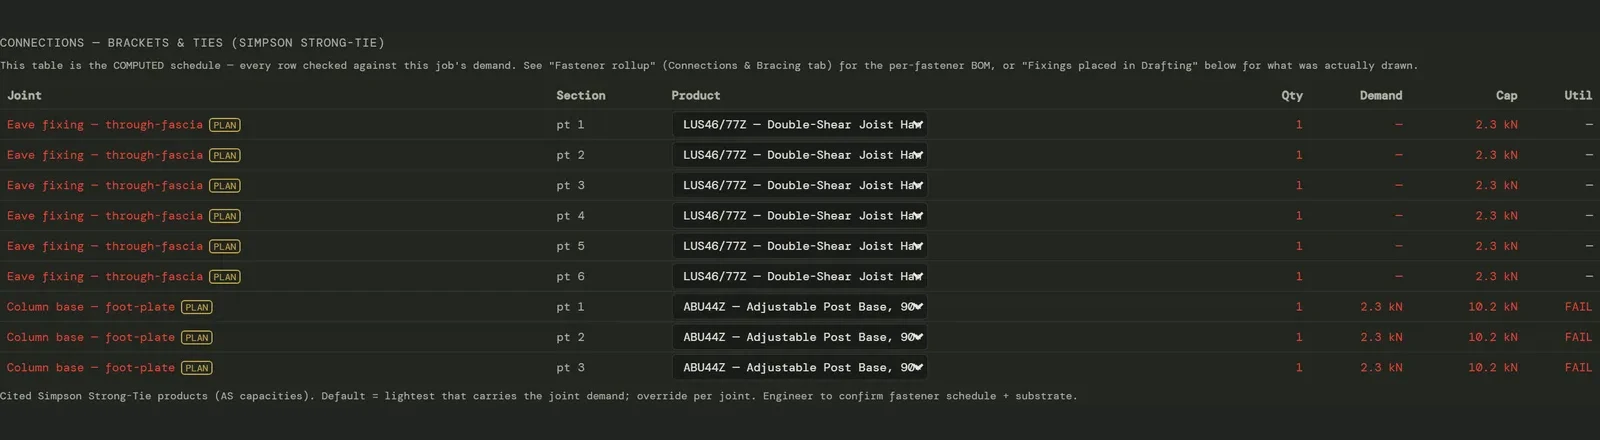Select 'Eave fixing — through-fascia' text in pt 4 row

click(x=105, y=216)
